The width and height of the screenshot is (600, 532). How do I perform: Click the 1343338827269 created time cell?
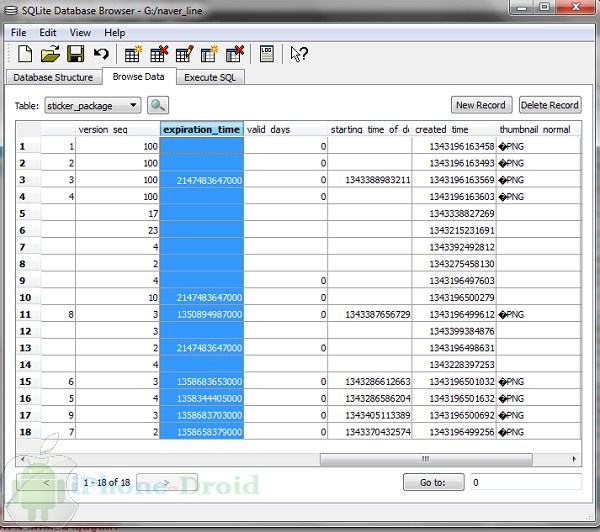(x=454, y=214)
